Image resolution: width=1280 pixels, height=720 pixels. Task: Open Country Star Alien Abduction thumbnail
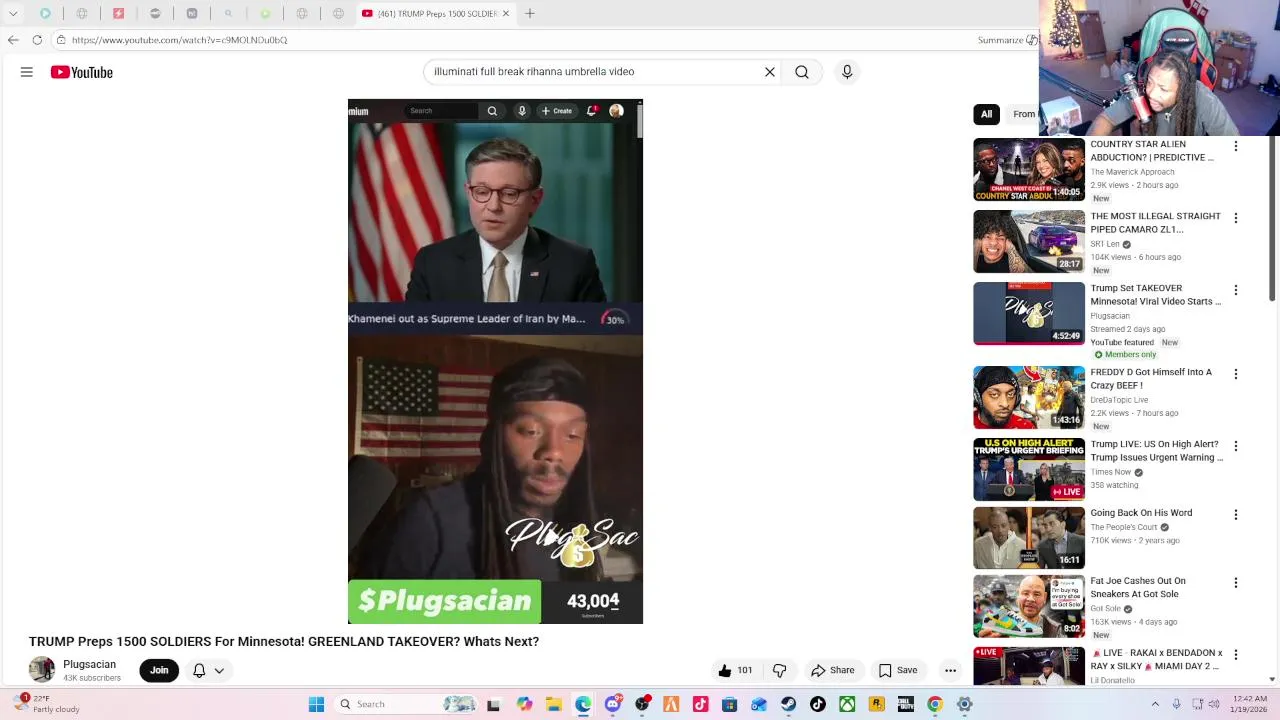point(1029,170)
